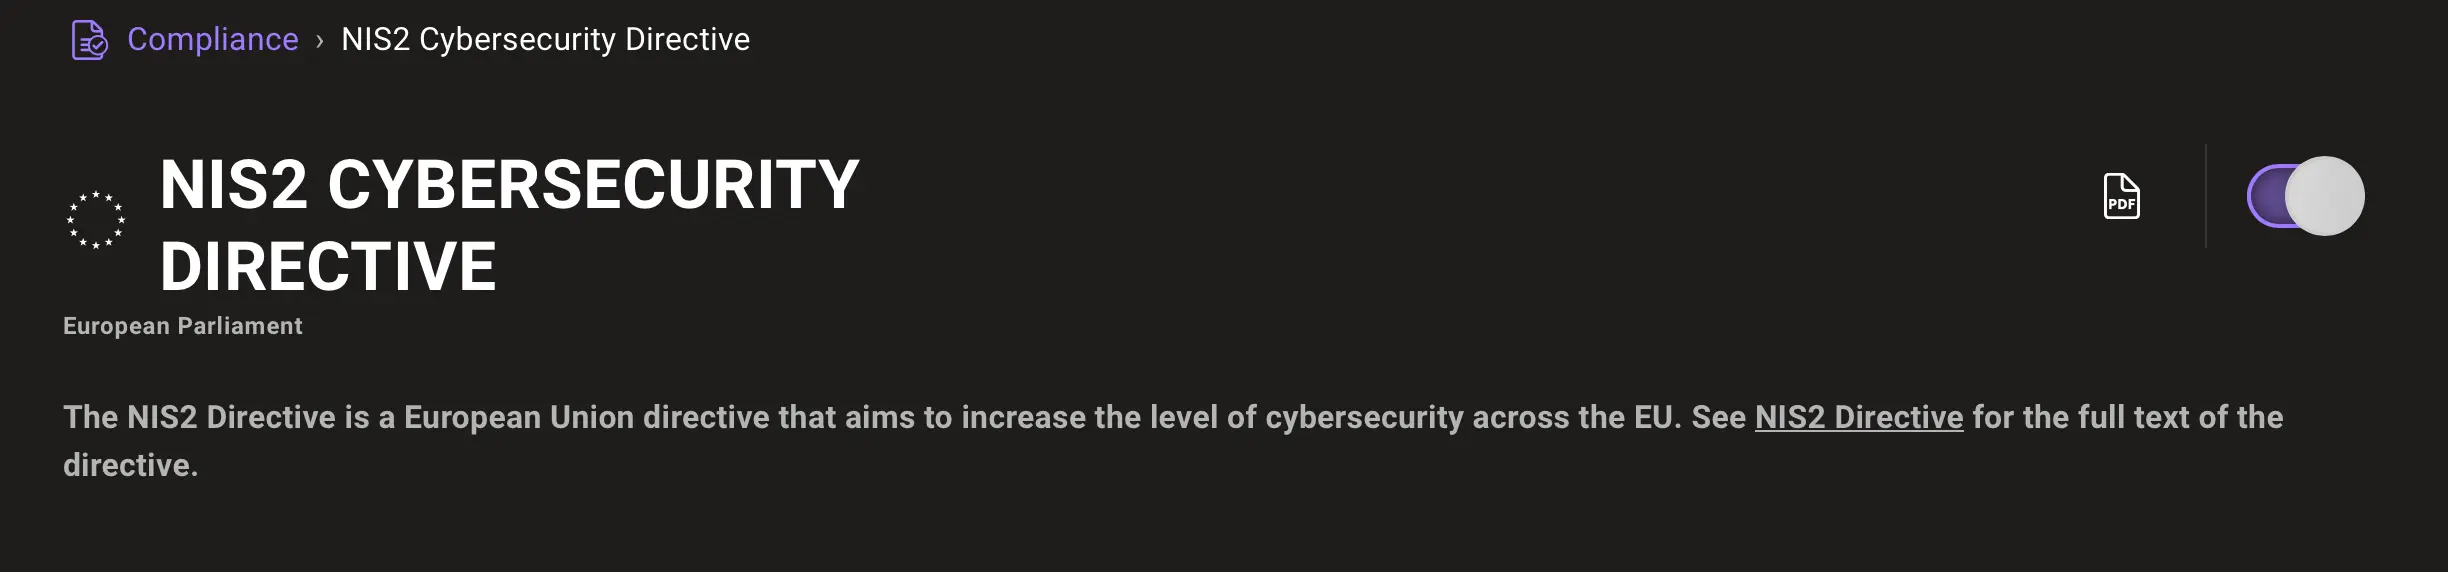
Task: Go back to Compliance via breadcrumb
Action: point(212,39)
